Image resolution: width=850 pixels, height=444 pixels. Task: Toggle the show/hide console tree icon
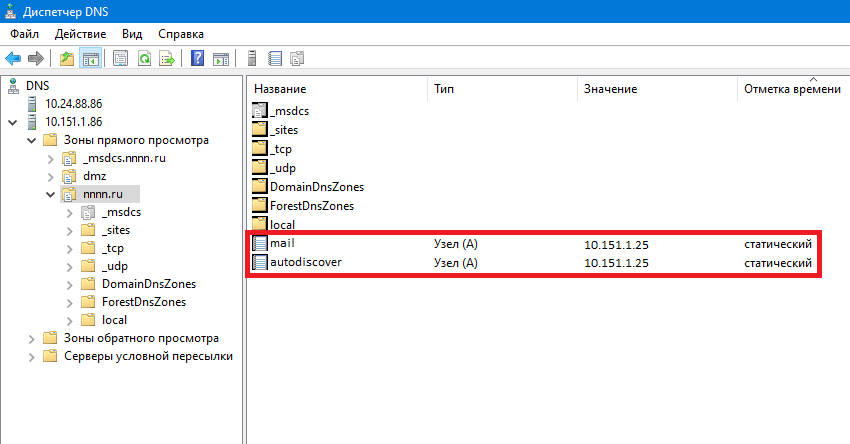[91, 58]
